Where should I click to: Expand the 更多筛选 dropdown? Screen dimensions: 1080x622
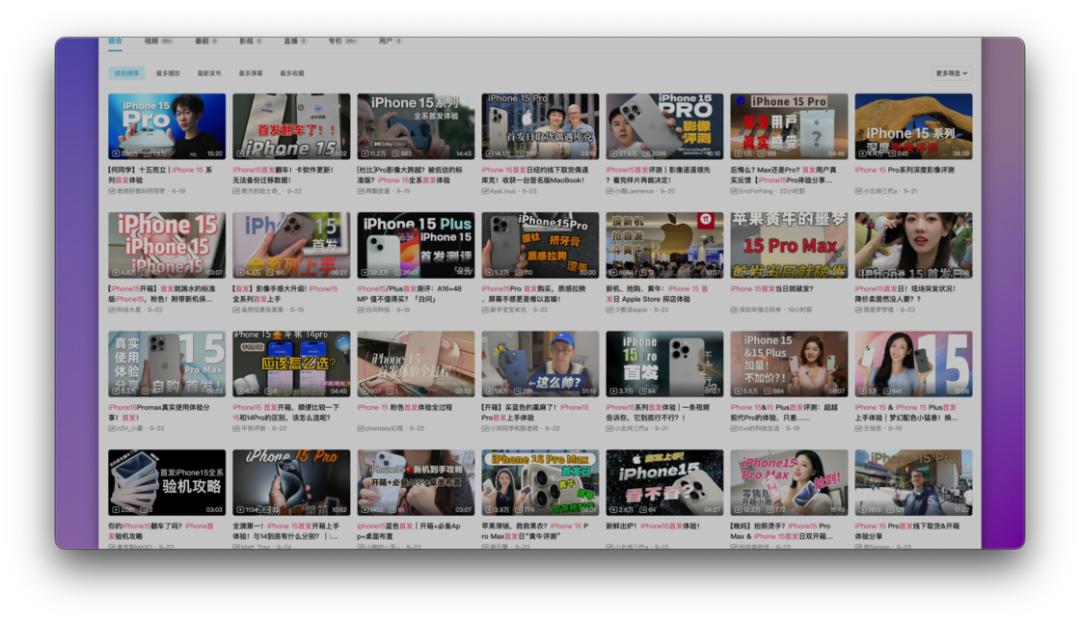pos(952,73)
